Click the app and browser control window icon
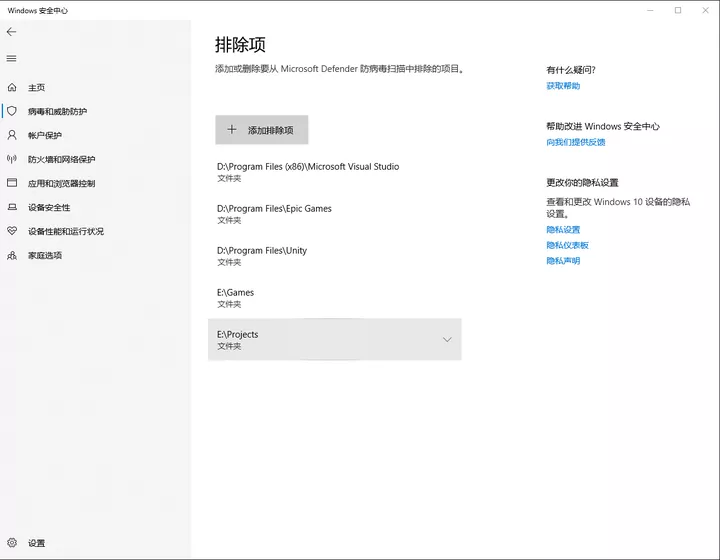Image resolution: width=720 pixels, height=560 pixels. tap(12, 183)
